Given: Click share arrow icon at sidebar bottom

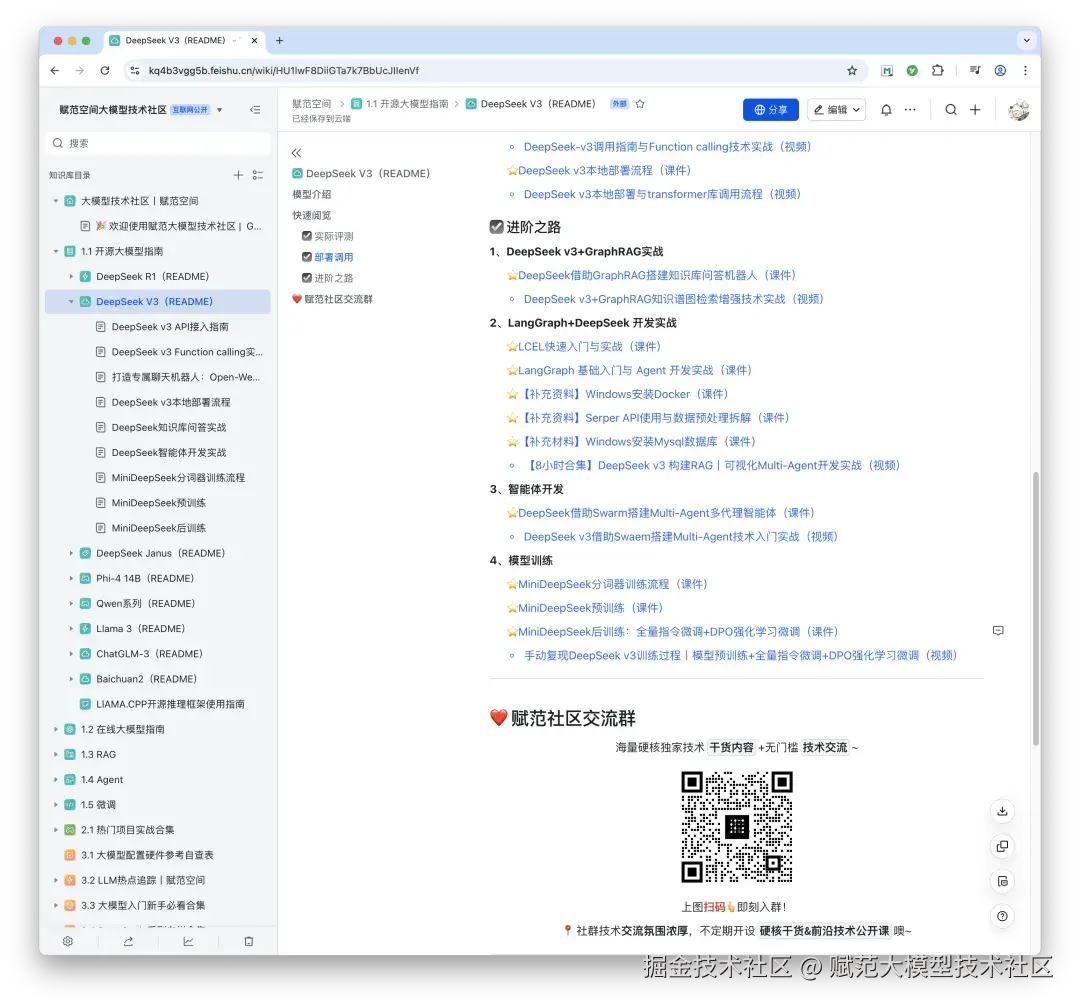Looking at the screenshot, I should [x=128, y=942].
